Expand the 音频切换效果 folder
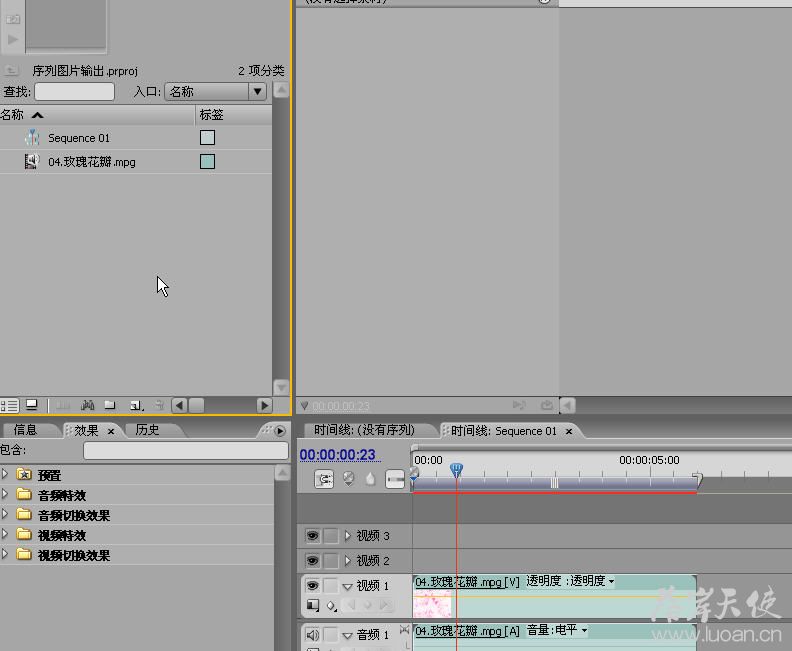The image size is (792, 651). 5,514
